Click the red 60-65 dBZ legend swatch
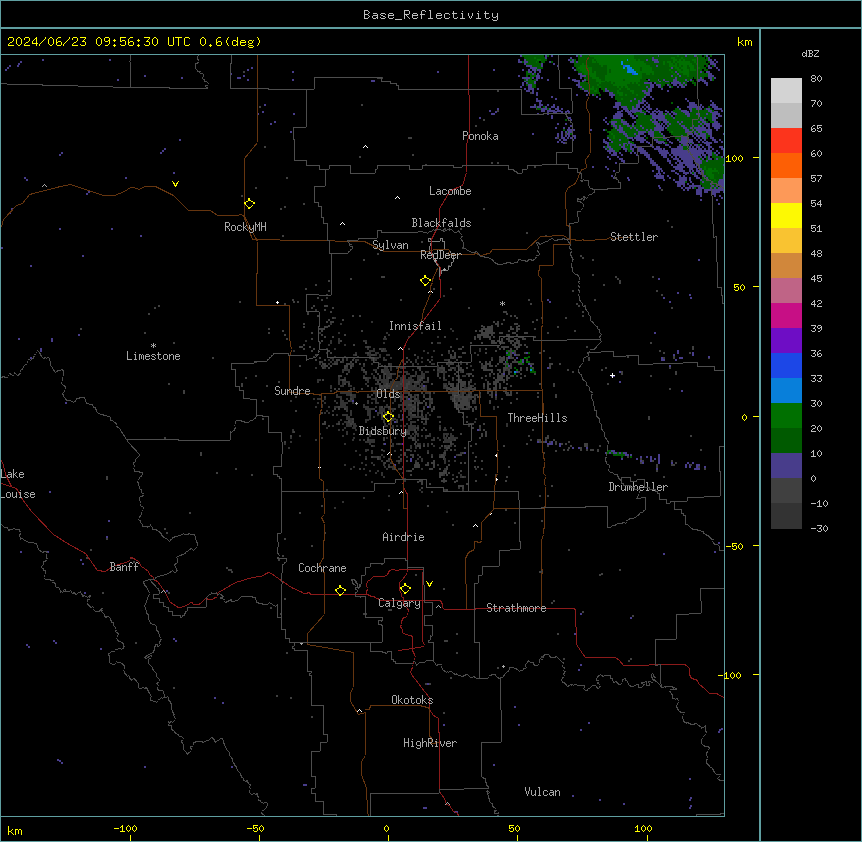The height and width of the screenshot is (842, 862). tap(786, 140)
